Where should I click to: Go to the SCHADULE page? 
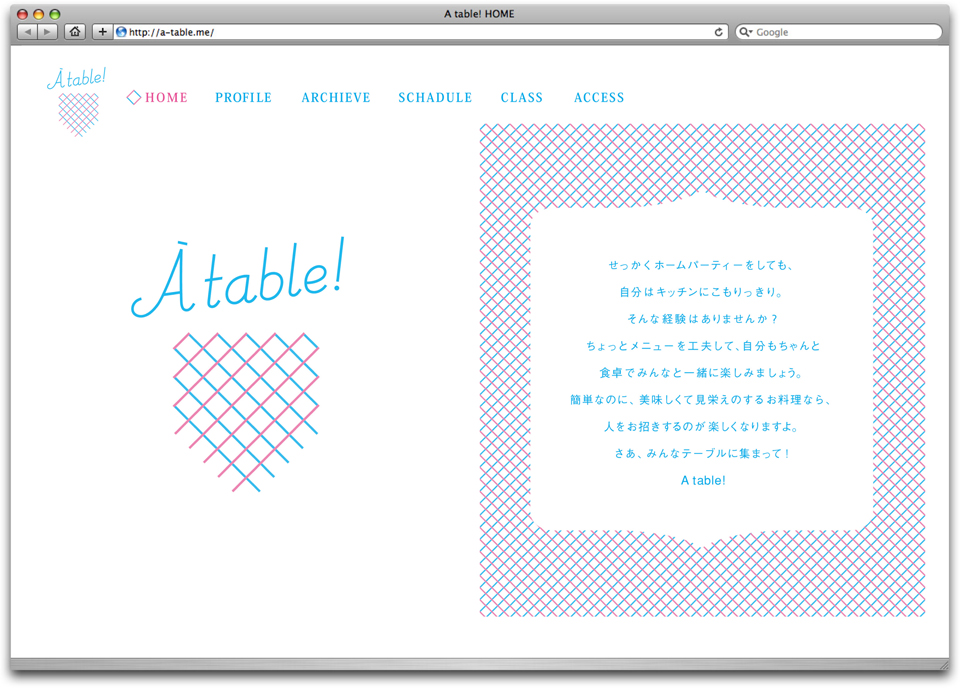pyautogui.click(x=435, y=97)
